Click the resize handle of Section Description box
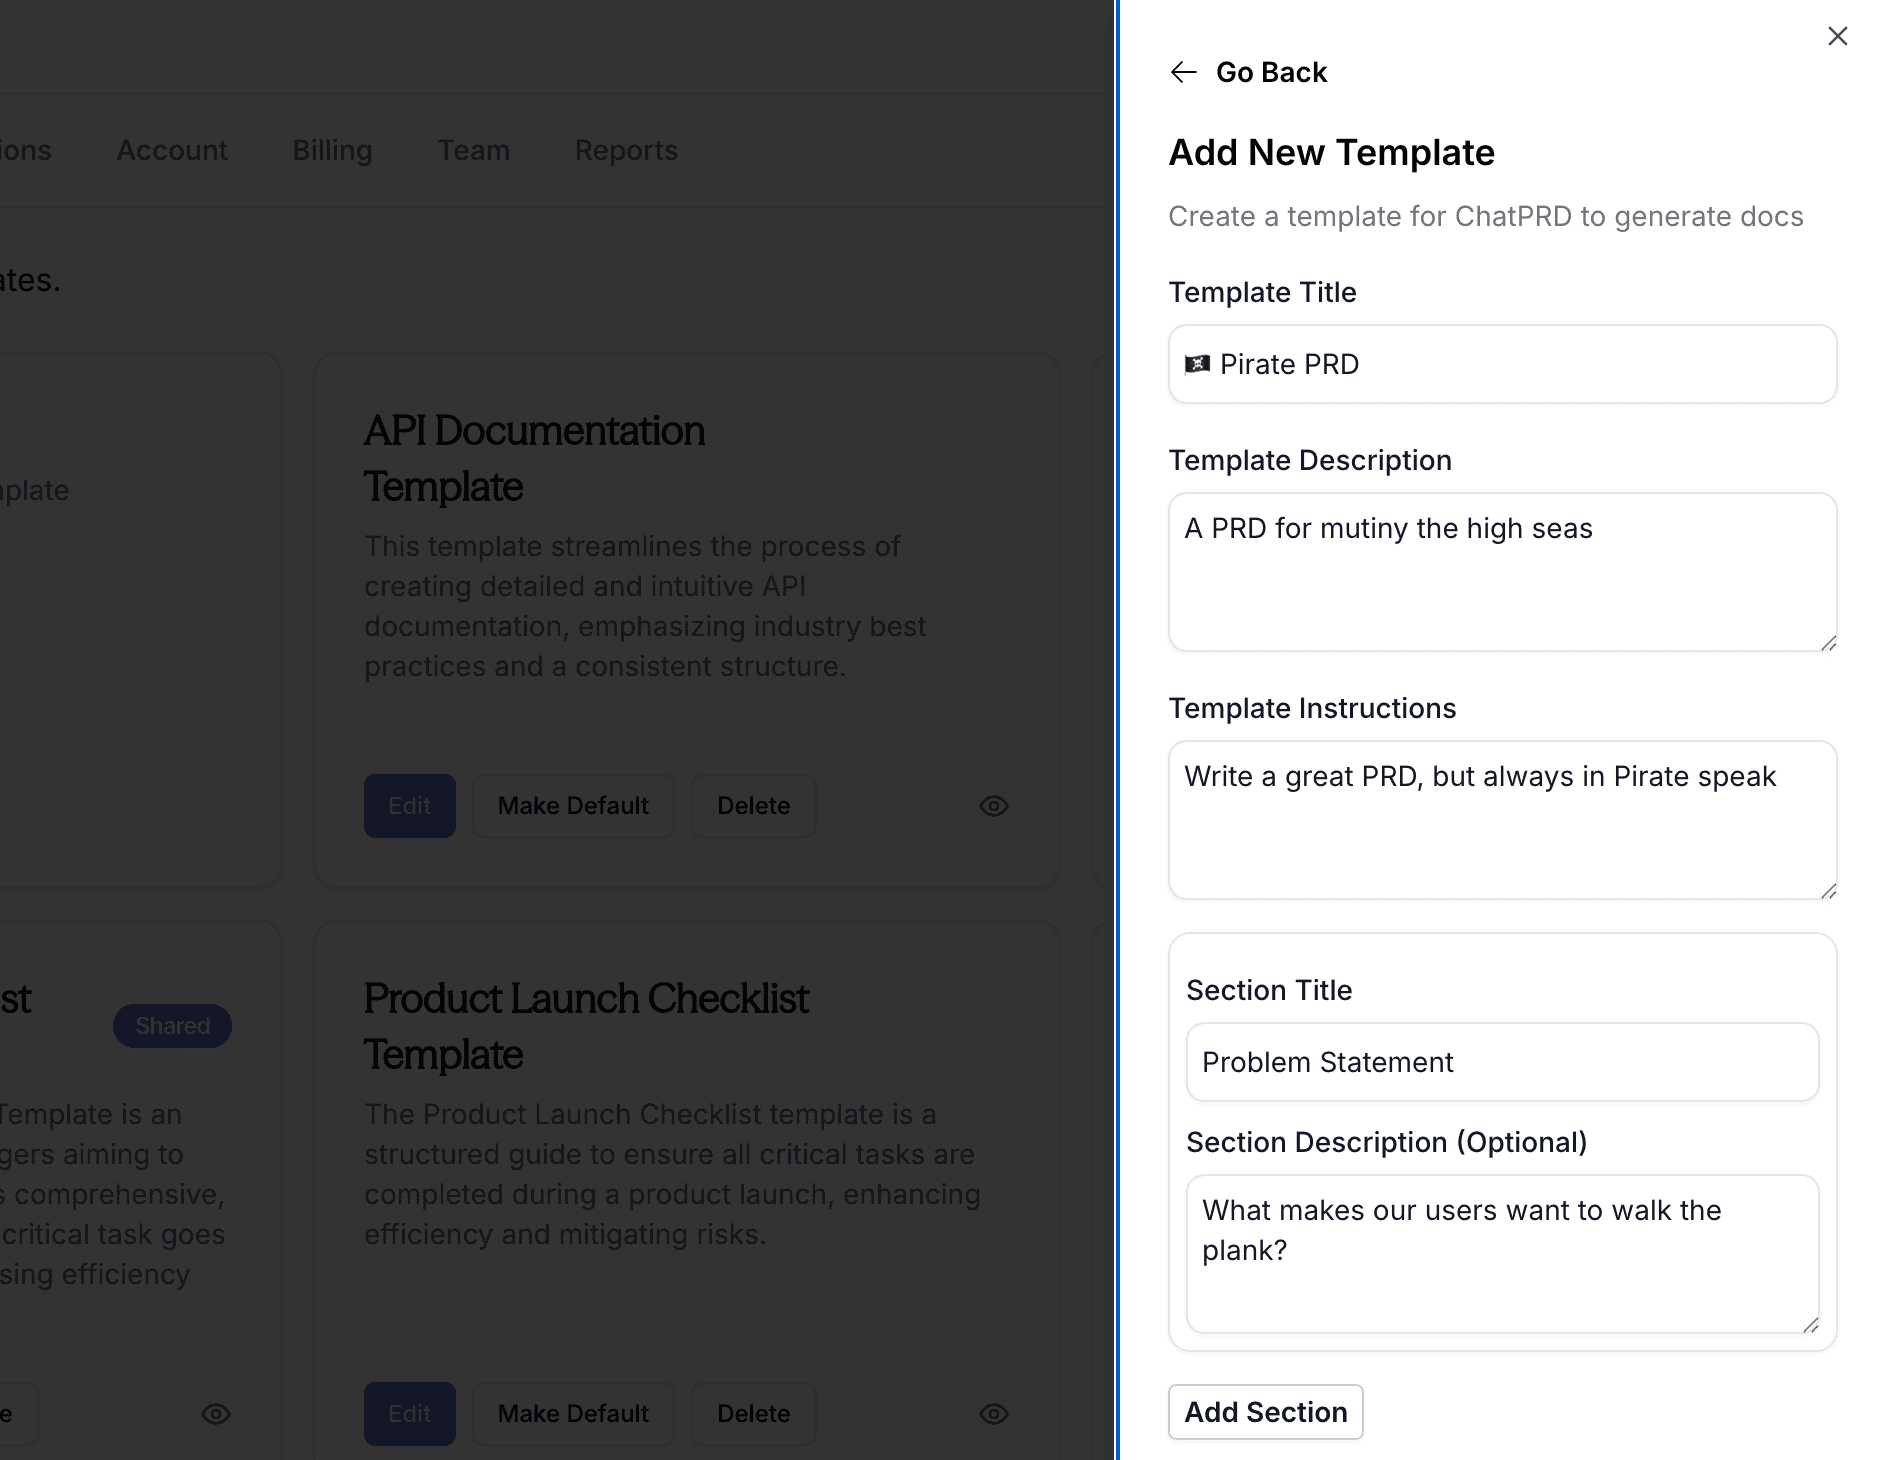Image resolution: width=1878 pixels, height=1460 pixels. click(x=1811, y=1326)
